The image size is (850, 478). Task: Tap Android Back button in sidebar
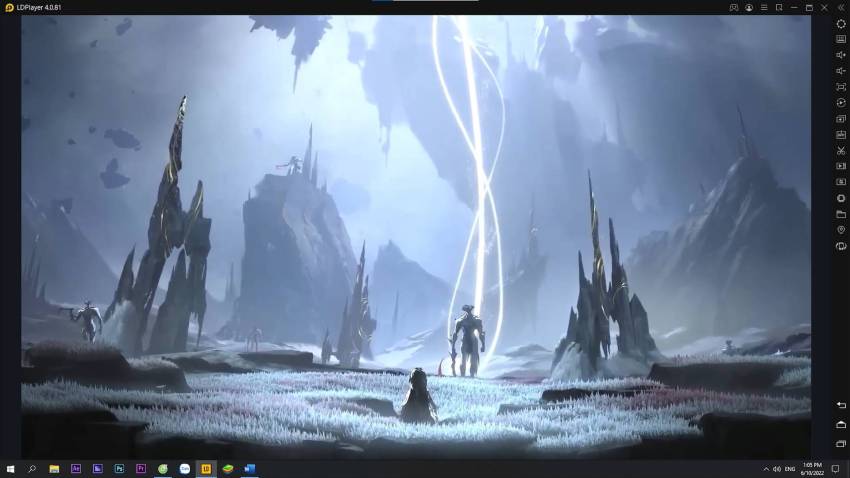point(841,405)
